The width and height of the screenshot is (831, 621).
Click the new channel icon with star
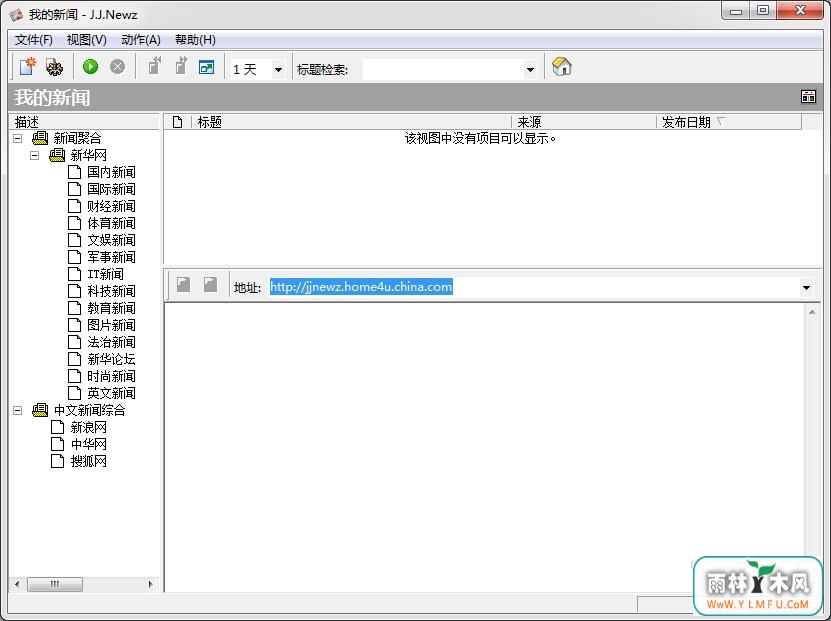tap(28, 67)
